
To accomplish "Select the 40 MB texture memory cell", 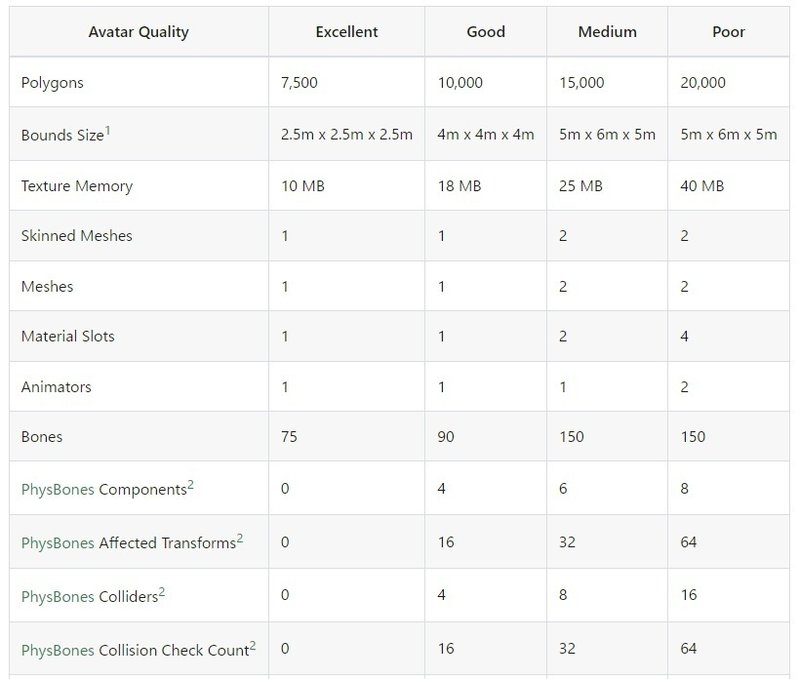I will (x=702, y=186).
